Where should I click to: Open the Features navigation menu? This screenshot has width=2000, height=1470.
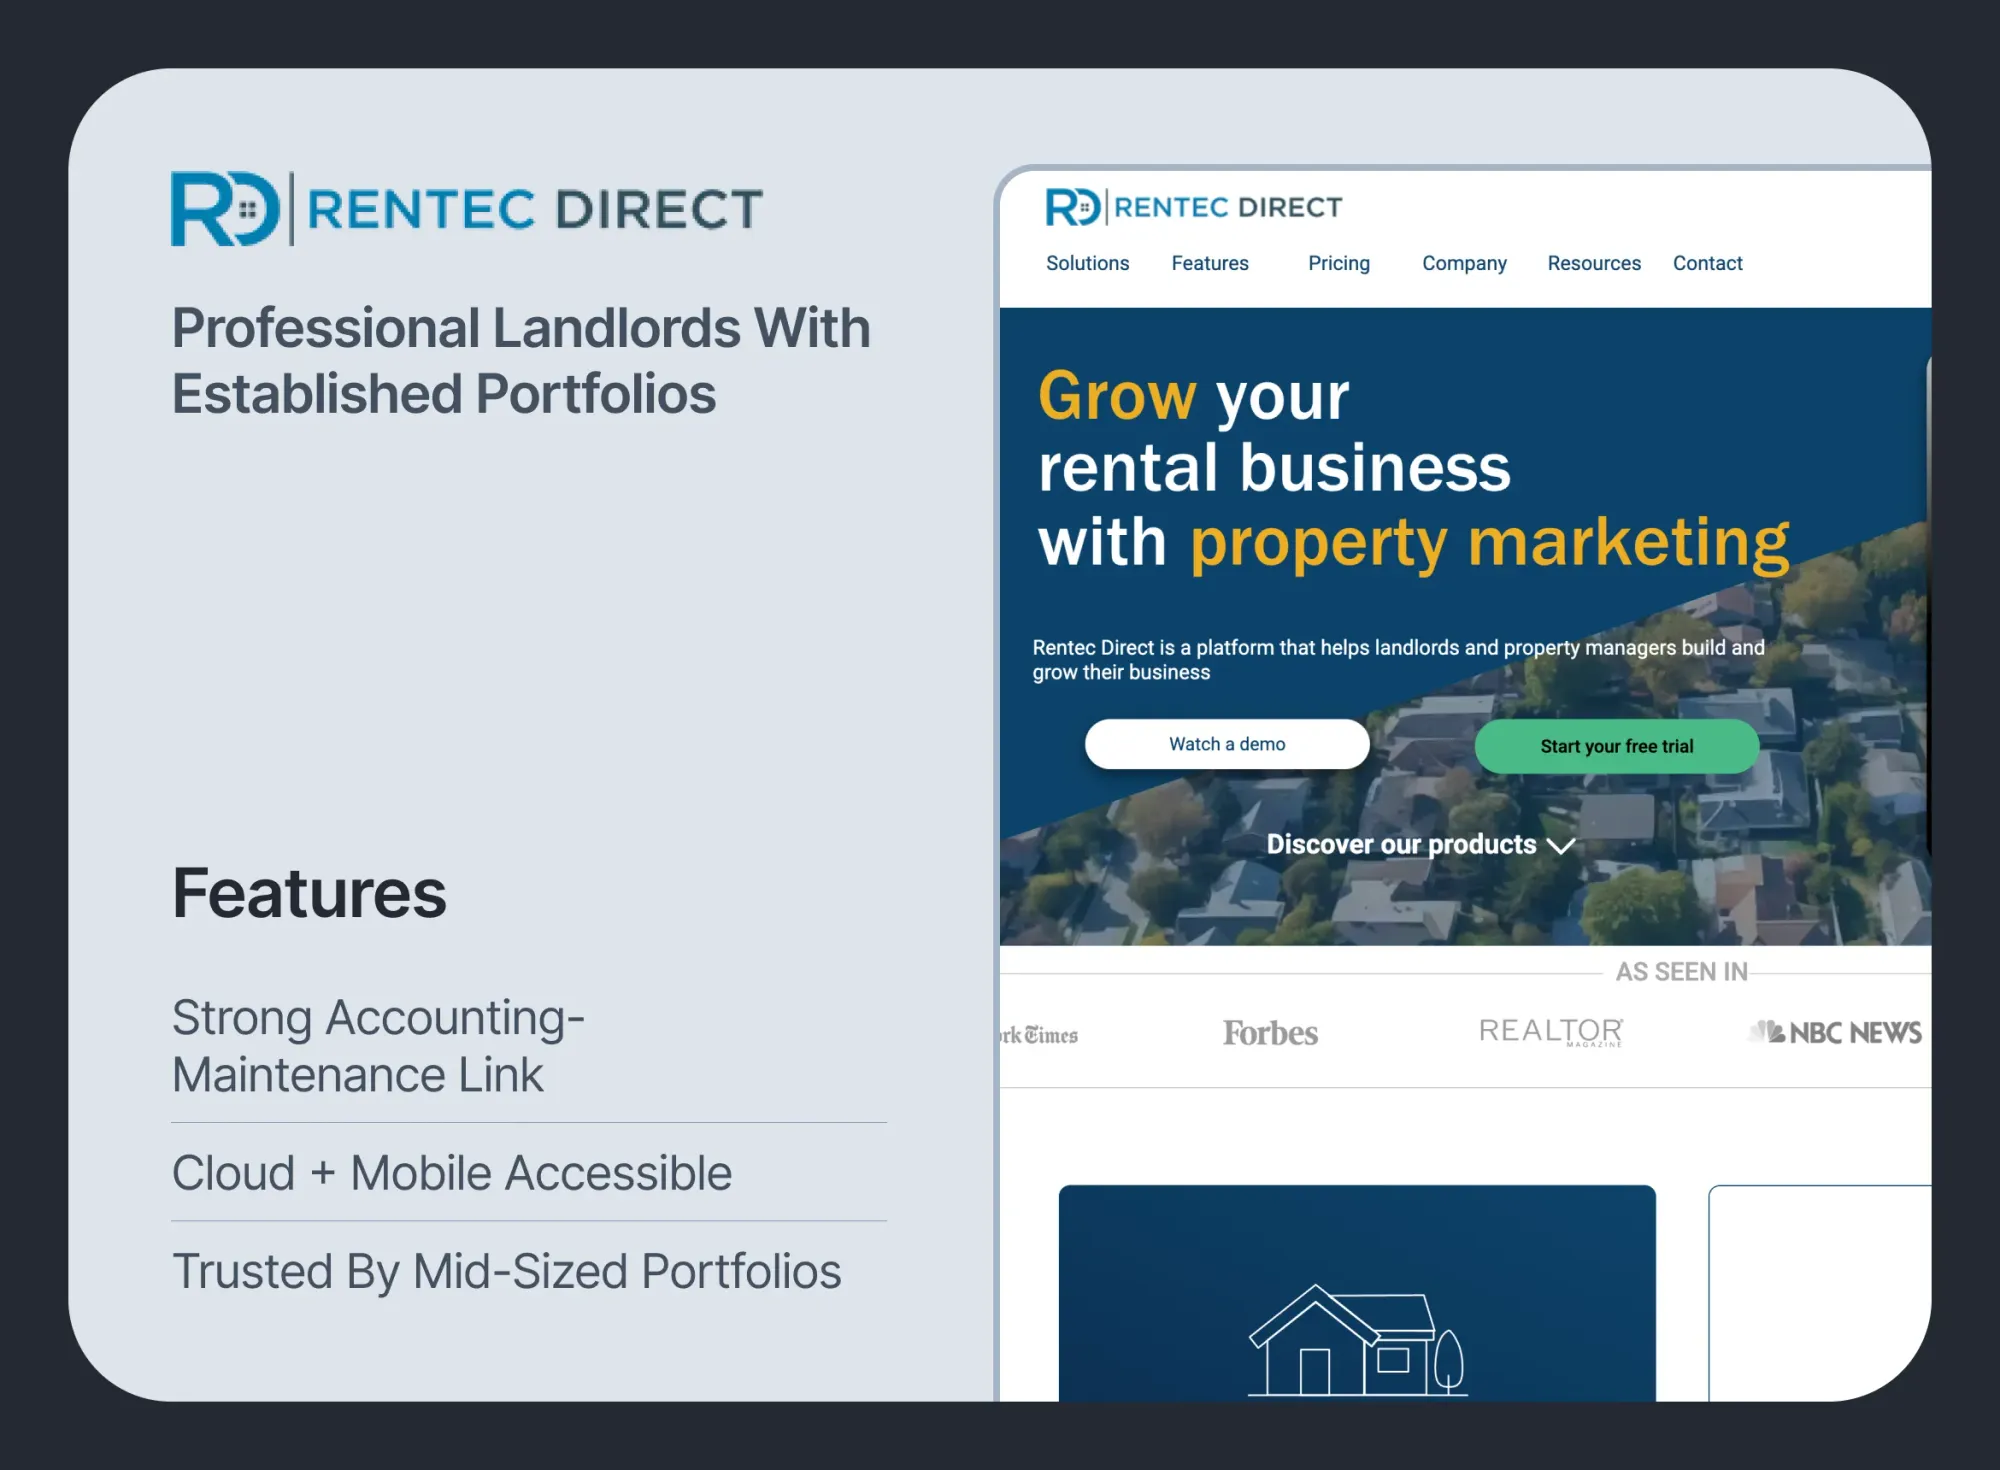[1210, 263]
